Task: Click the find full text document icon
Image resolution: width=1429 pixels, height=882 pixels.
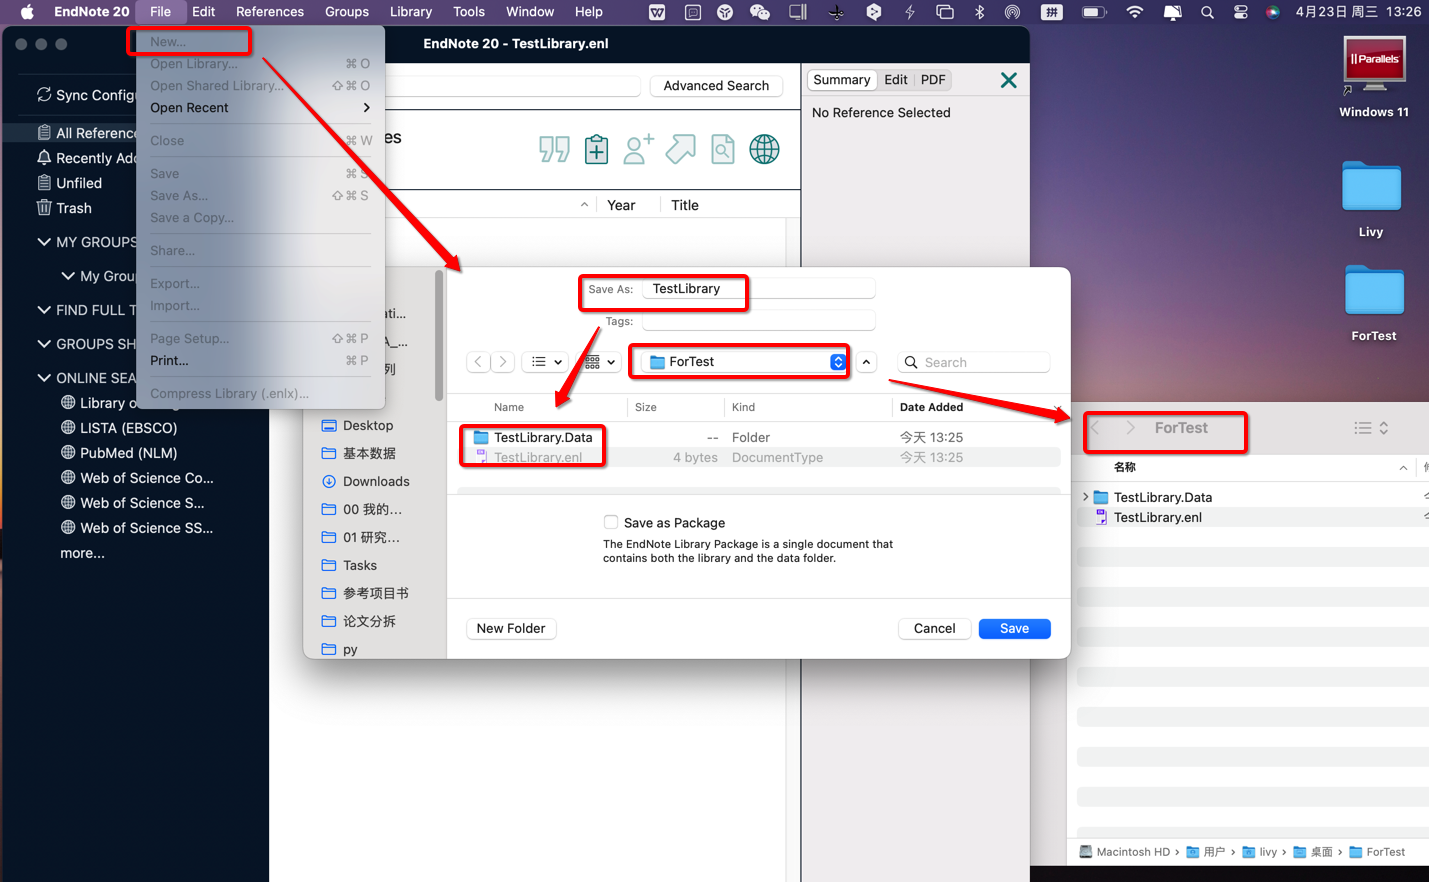Action: pyautogui.click(x=722, y=149)
